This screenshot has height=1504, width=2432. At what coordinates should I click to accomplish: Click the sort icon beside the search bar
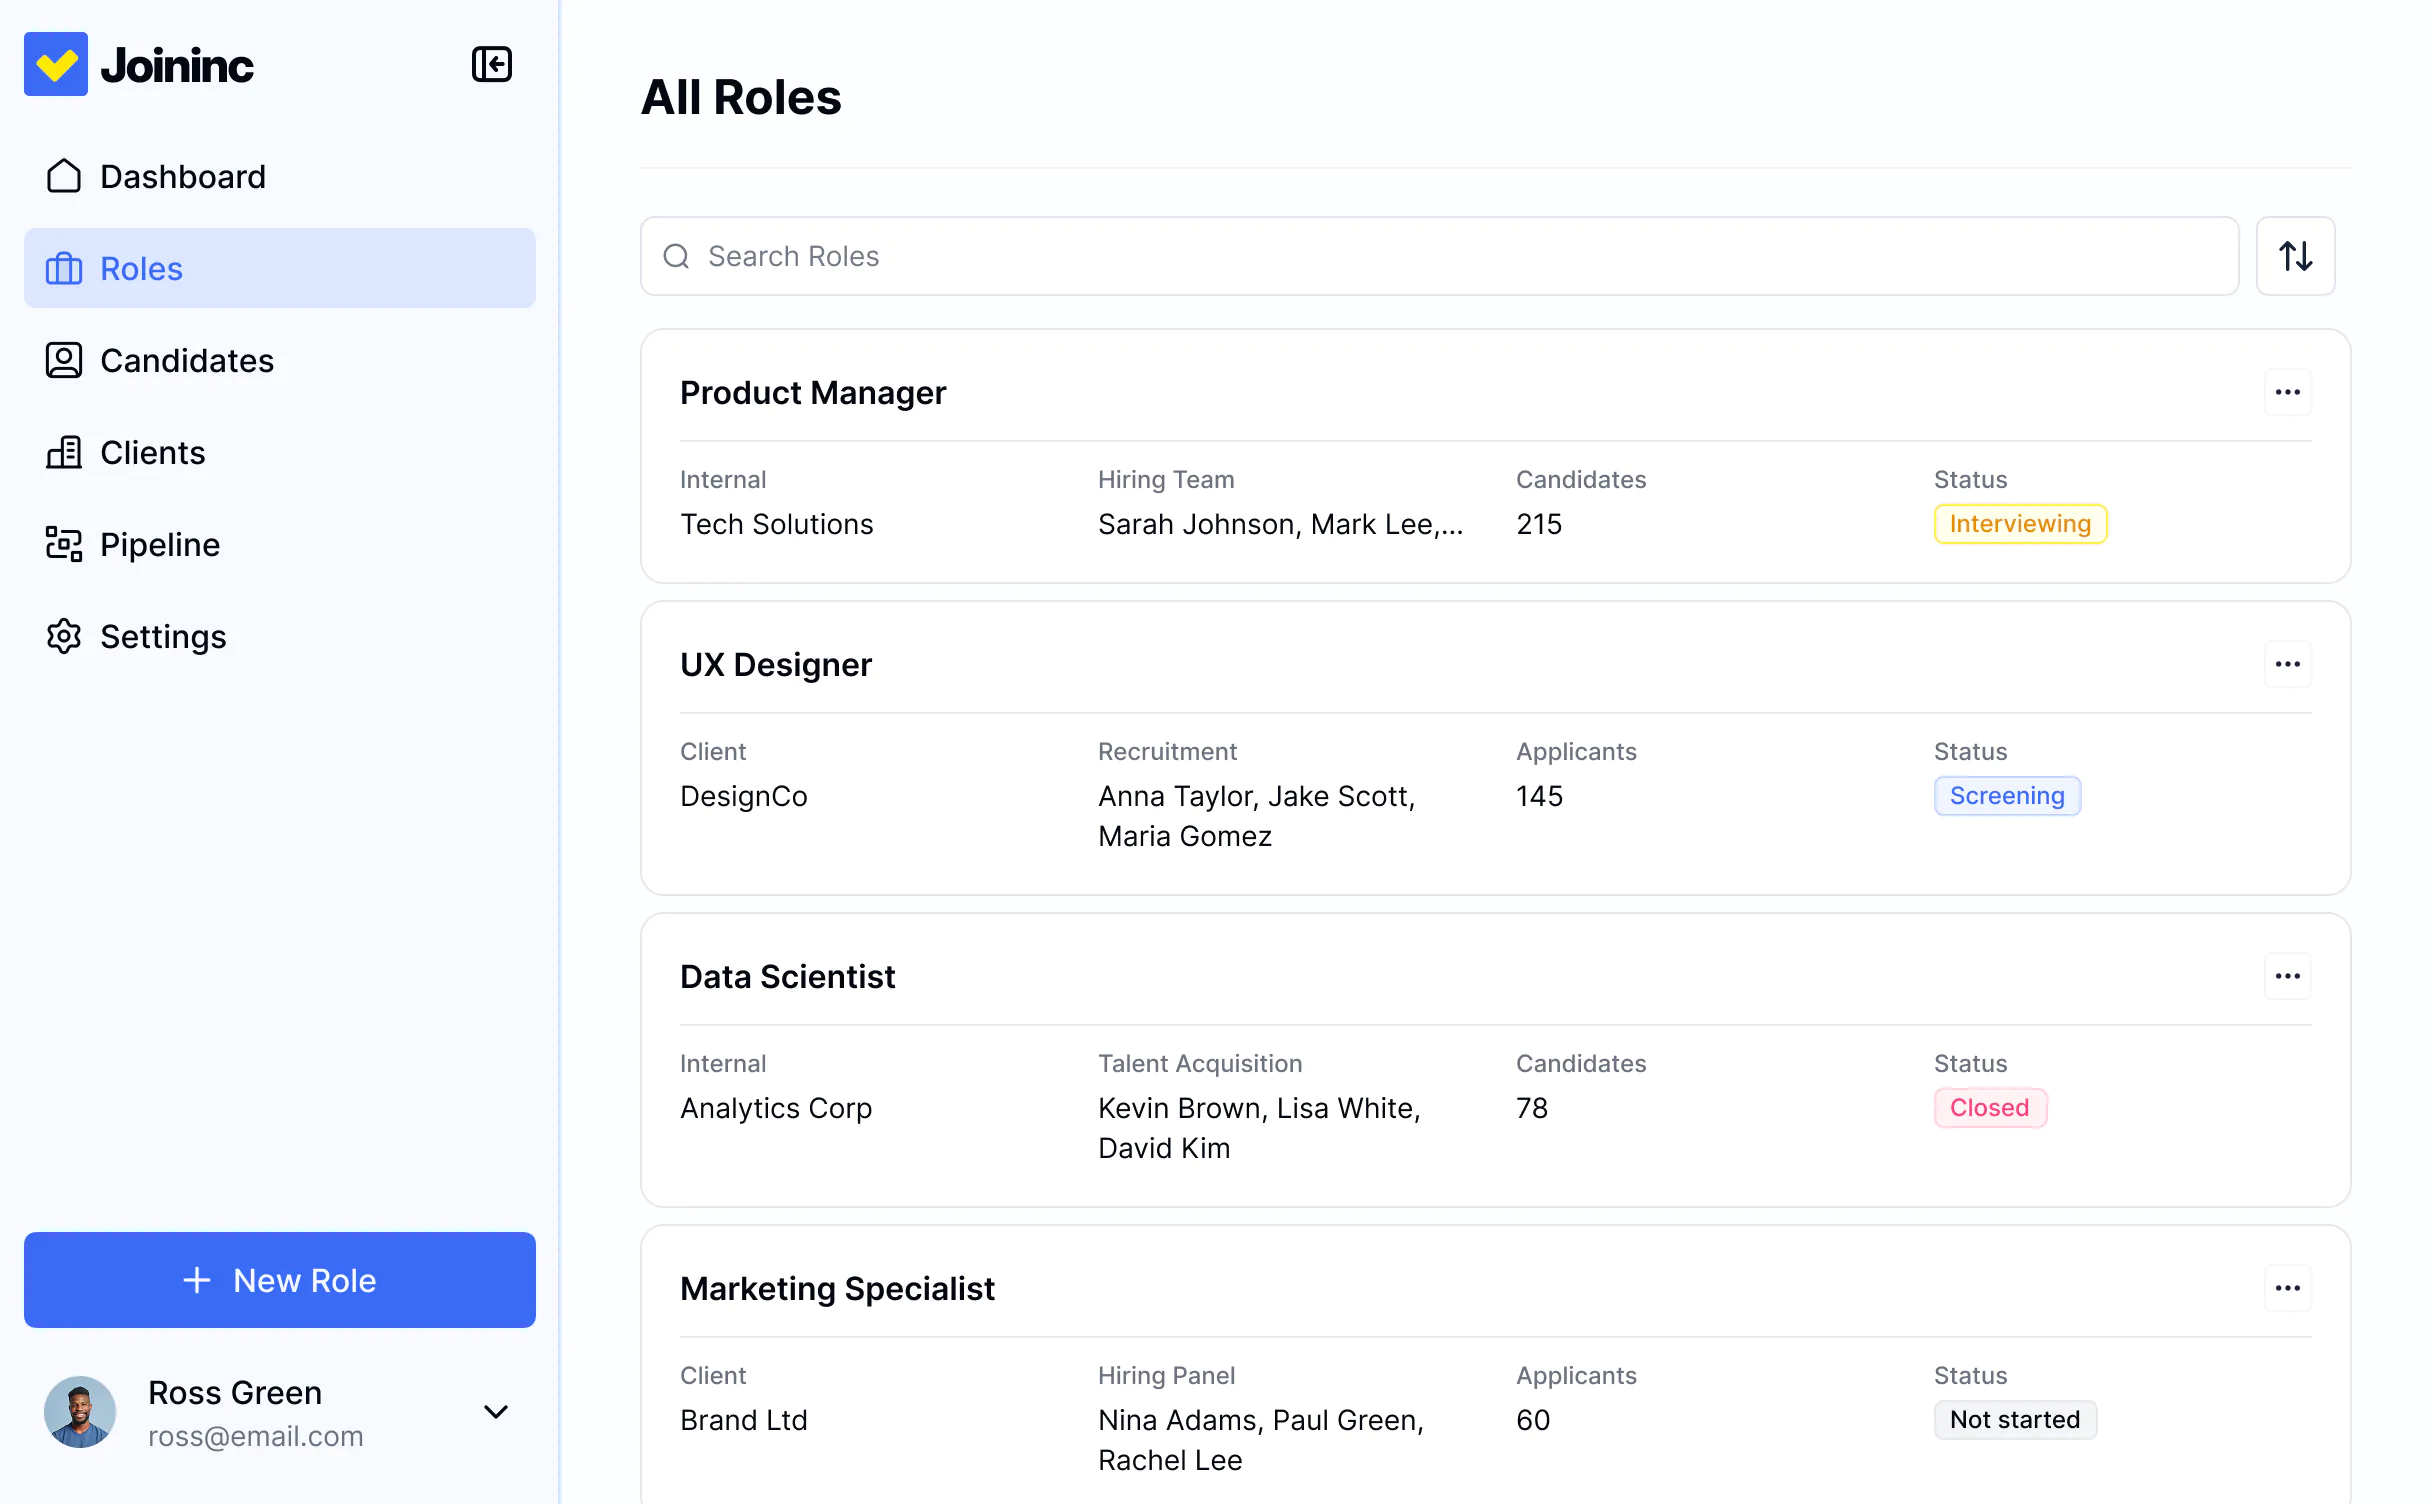click(x=2295, y=256)
